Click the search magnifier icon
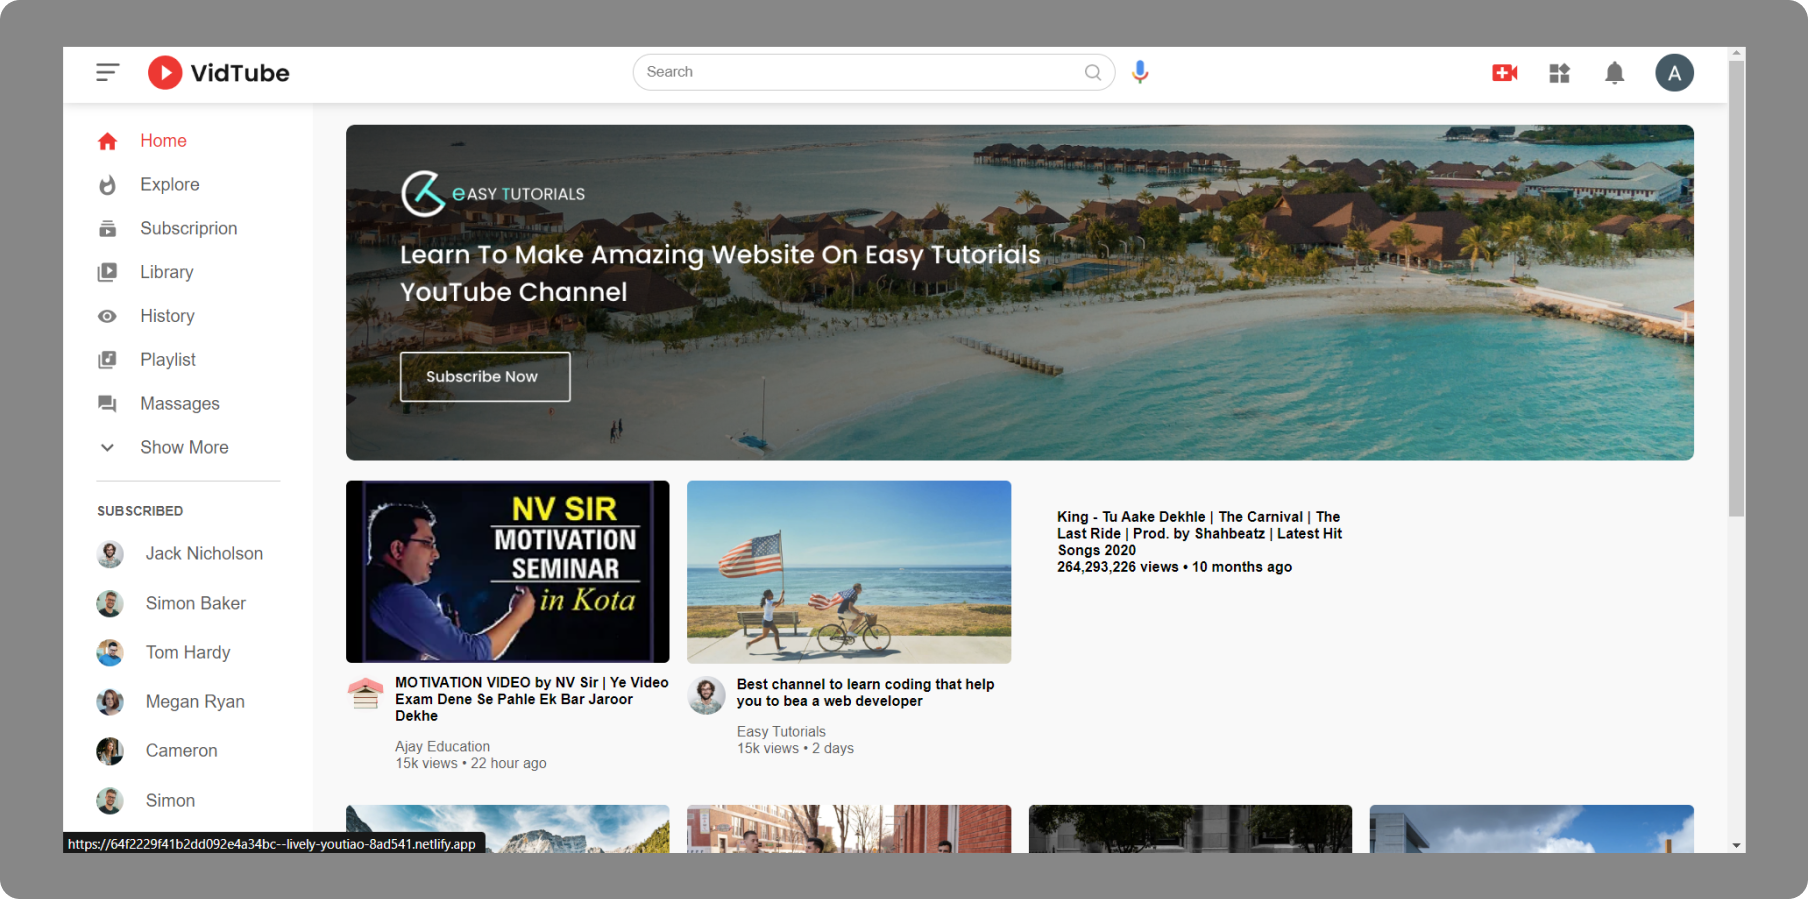This screenshot has height=899, width=1808. [x=1093, y=72]
